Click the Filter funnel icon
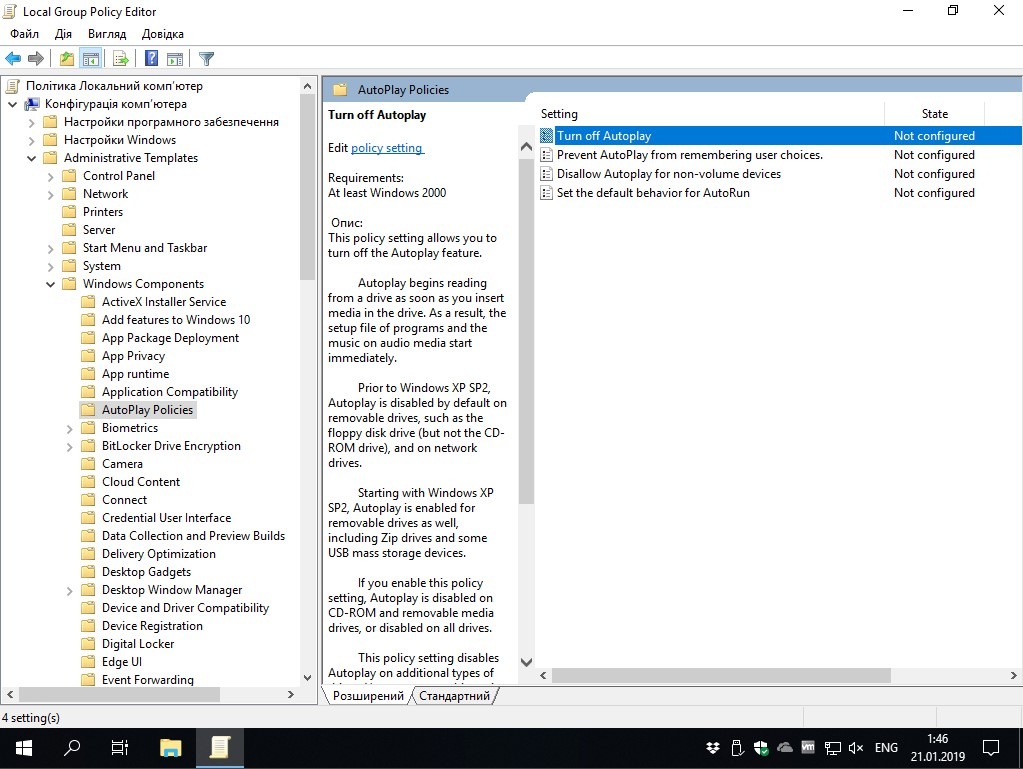The width and height of the screenshot is (1023, 769). 206,59
